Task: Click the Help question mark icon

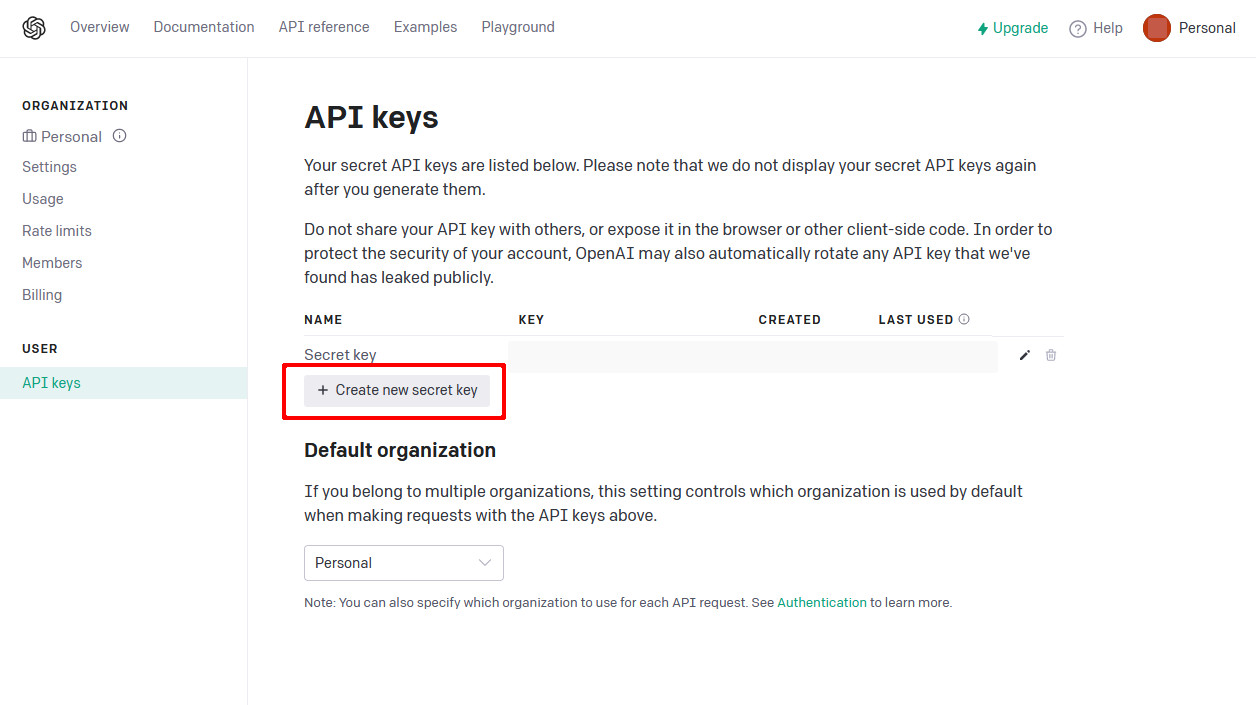Action: point(1077,29)
